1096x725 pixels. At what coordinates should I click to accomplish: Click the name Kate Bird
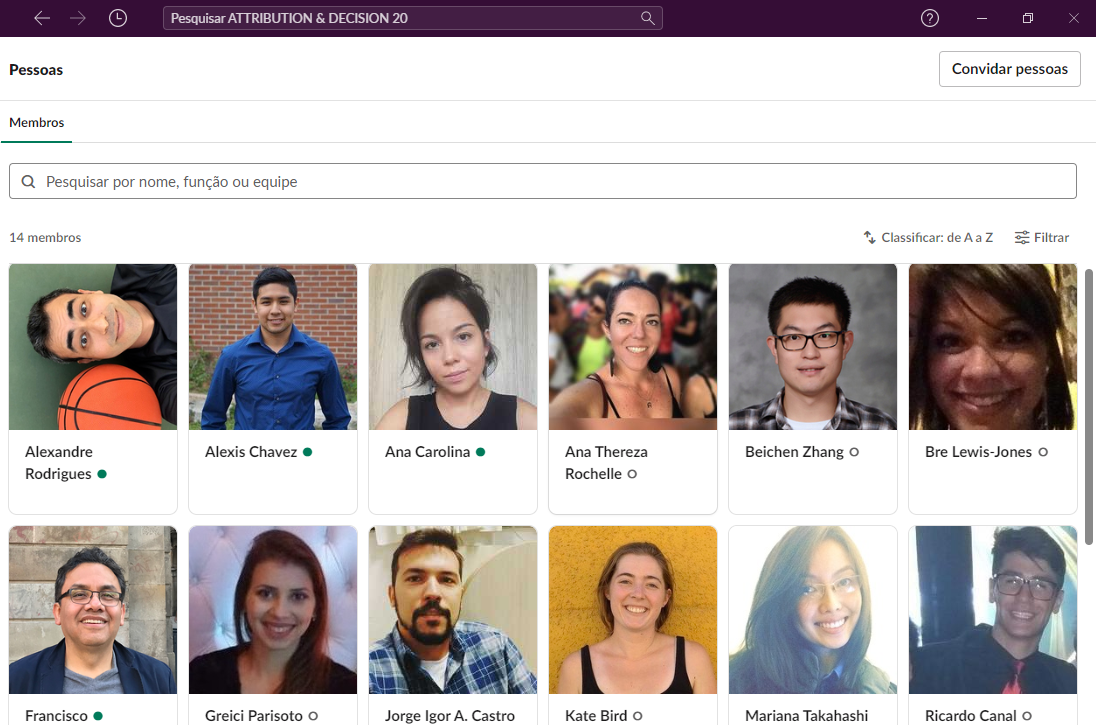point(596,716)
